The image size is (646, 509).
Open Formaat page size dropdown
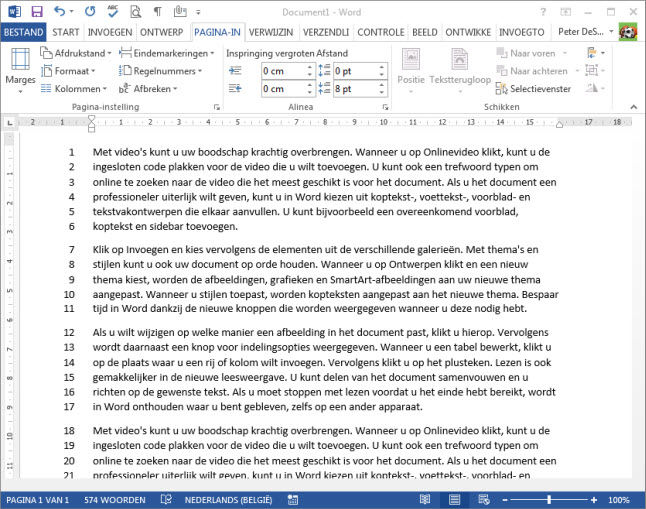[x=68, y=71]
